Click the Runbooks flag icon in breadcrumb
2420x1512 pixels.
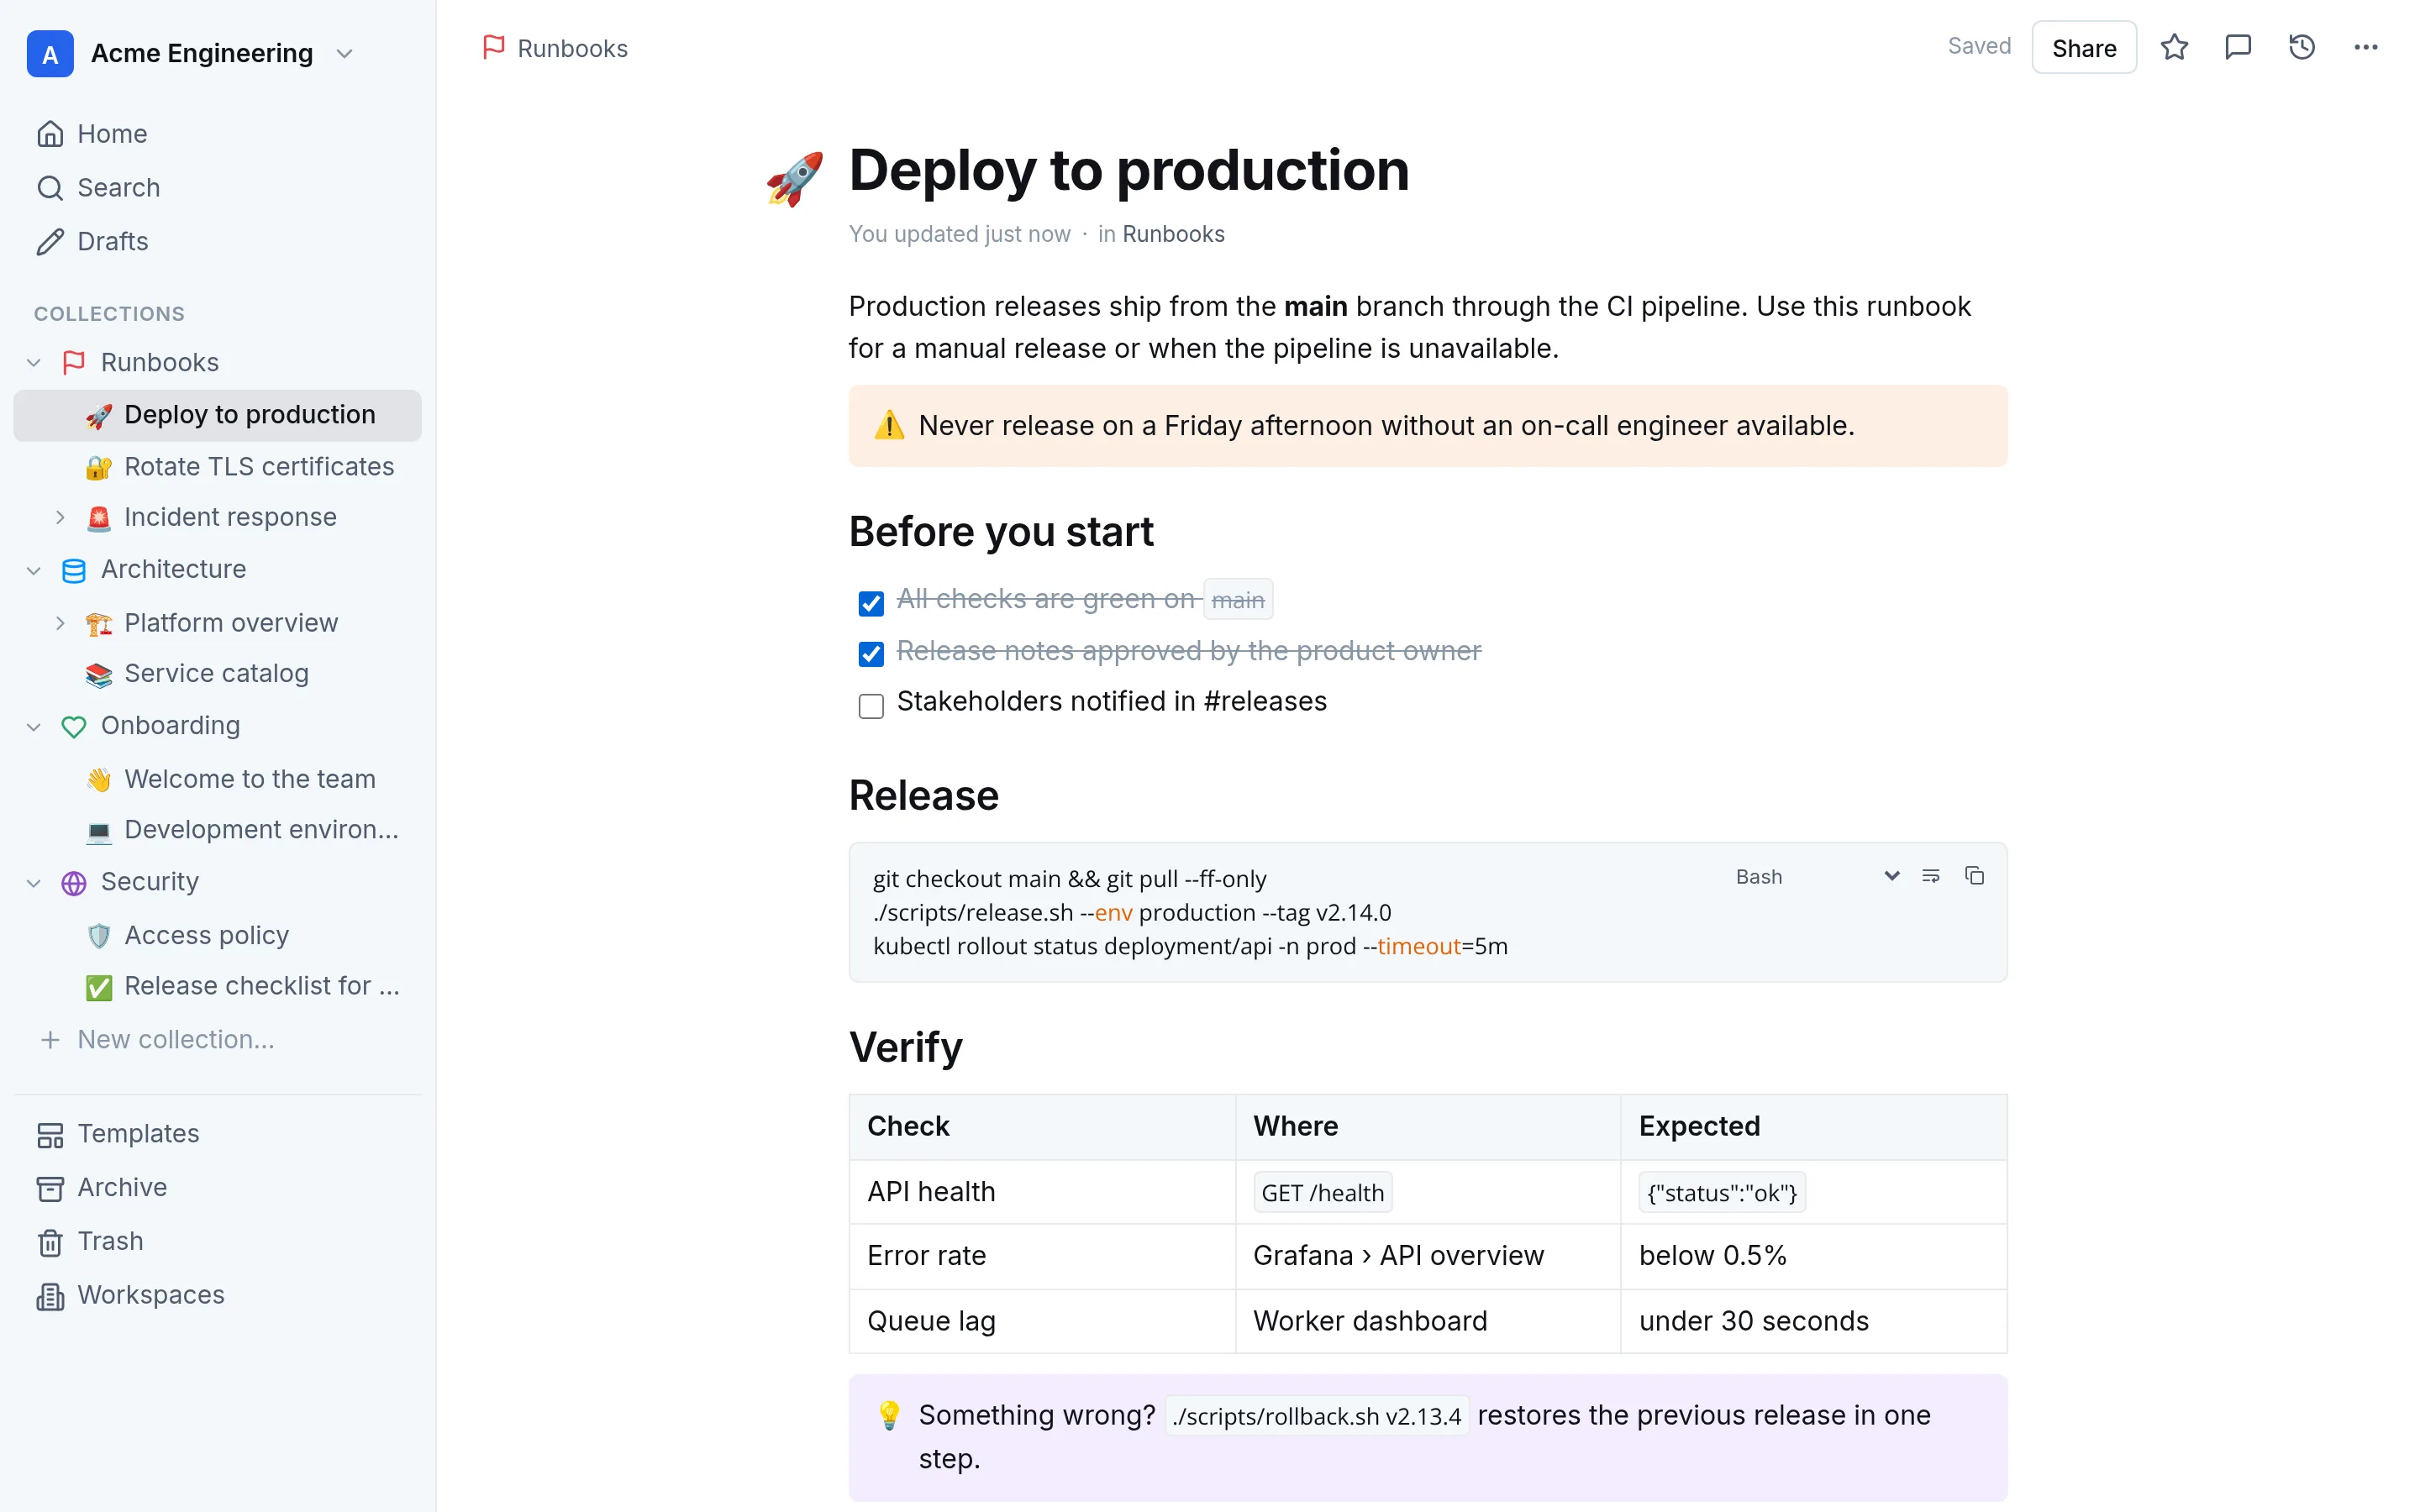pyautogui.click(x=493, y=47)
